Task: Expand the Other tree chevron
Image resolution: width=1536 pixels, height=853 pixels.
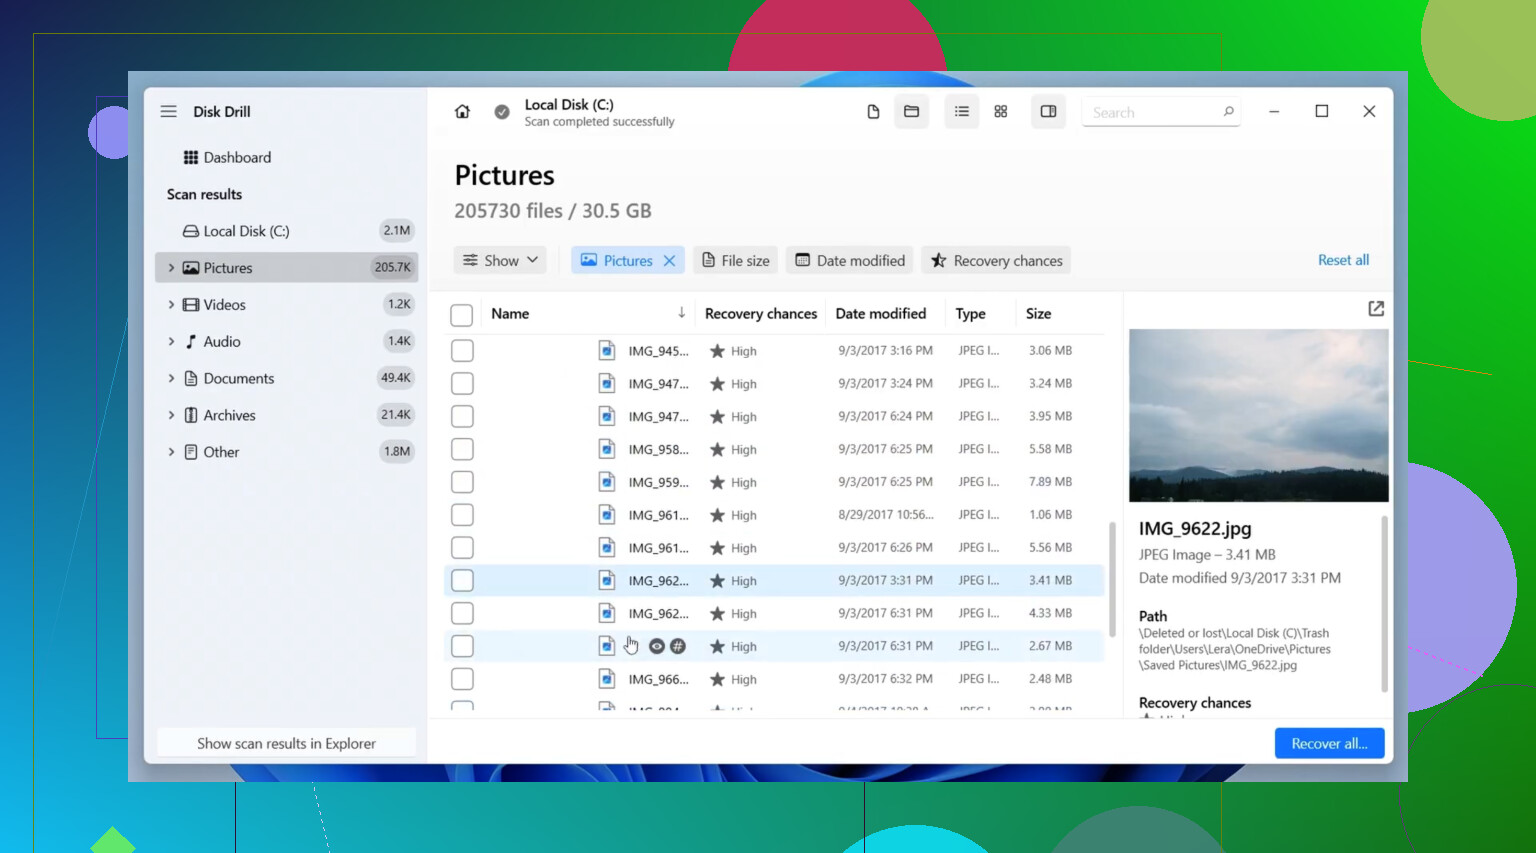Action: pyautogui.click(x=171, y=452)
